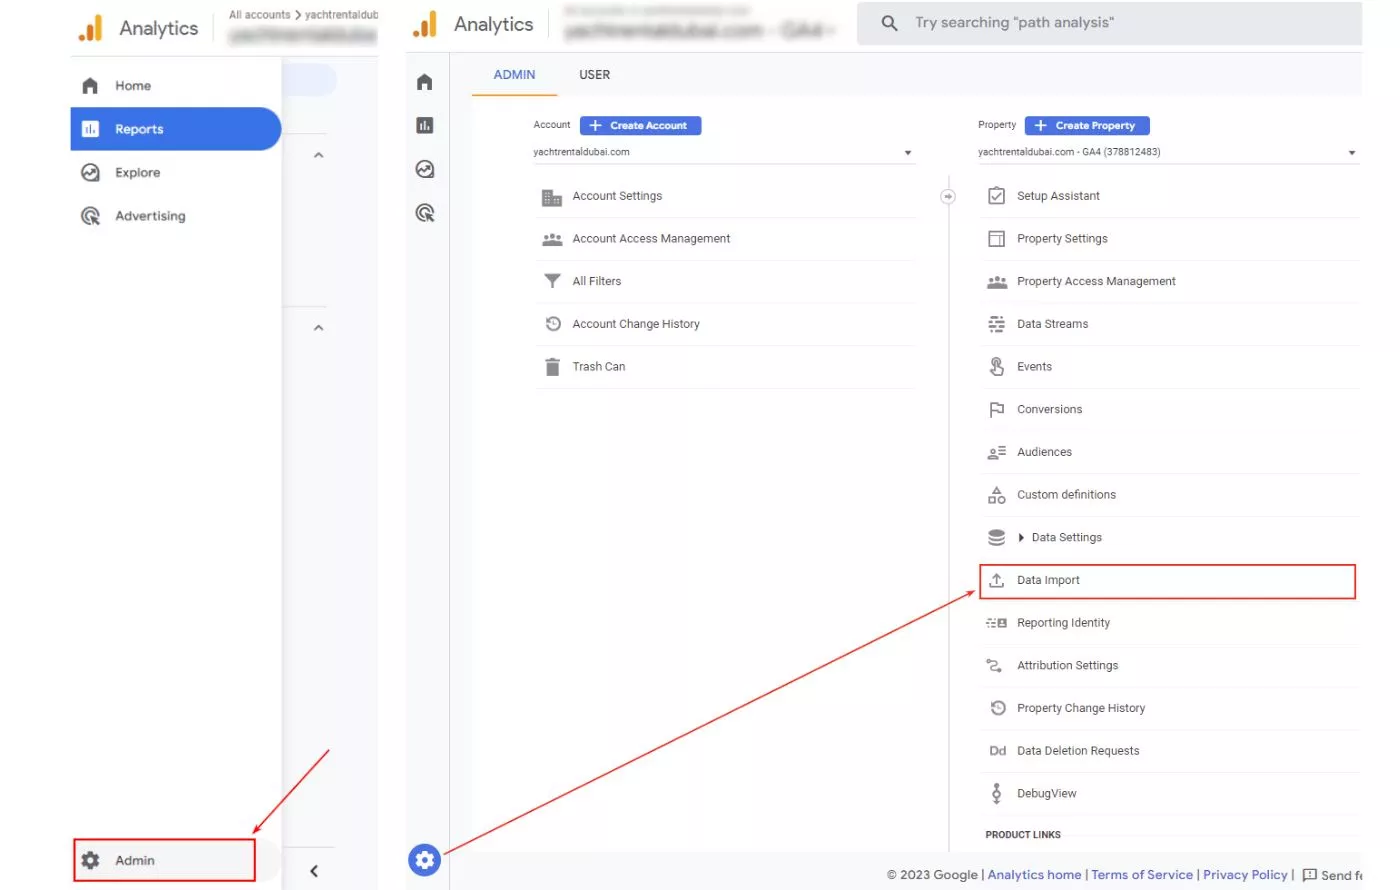Click circular arrow between account and property columns
The image size is (1400, 890).
tap(948, 196)
